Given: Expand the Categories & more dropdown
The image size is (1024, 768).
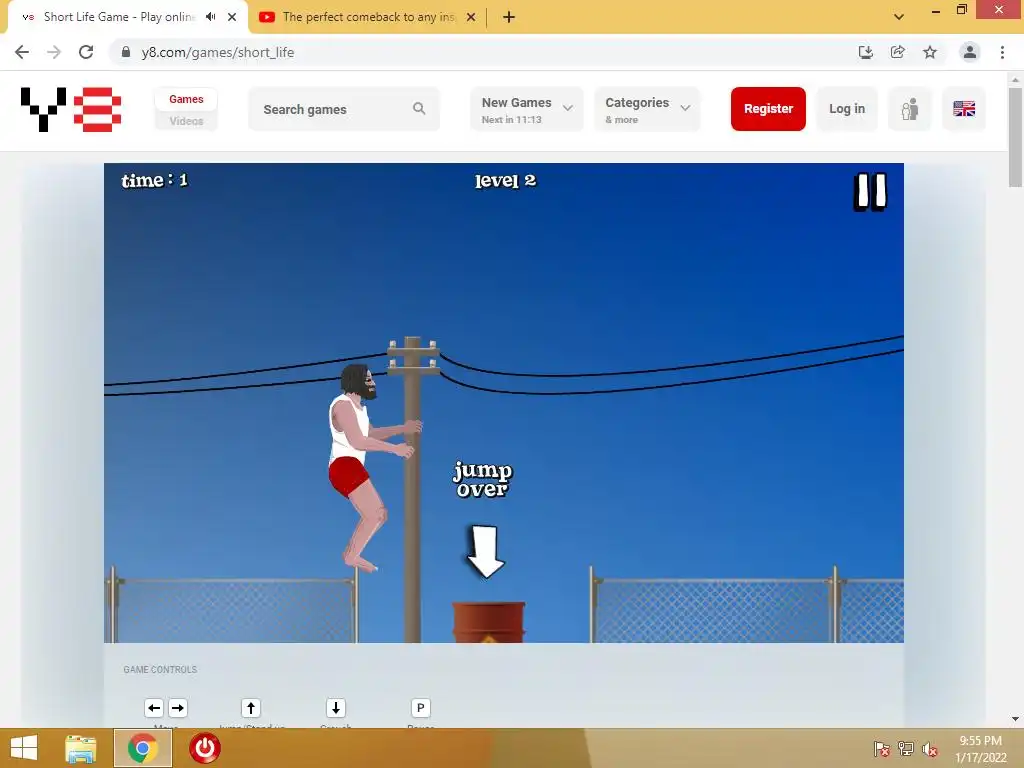Looking at the screenshot, I should point(647,109).
